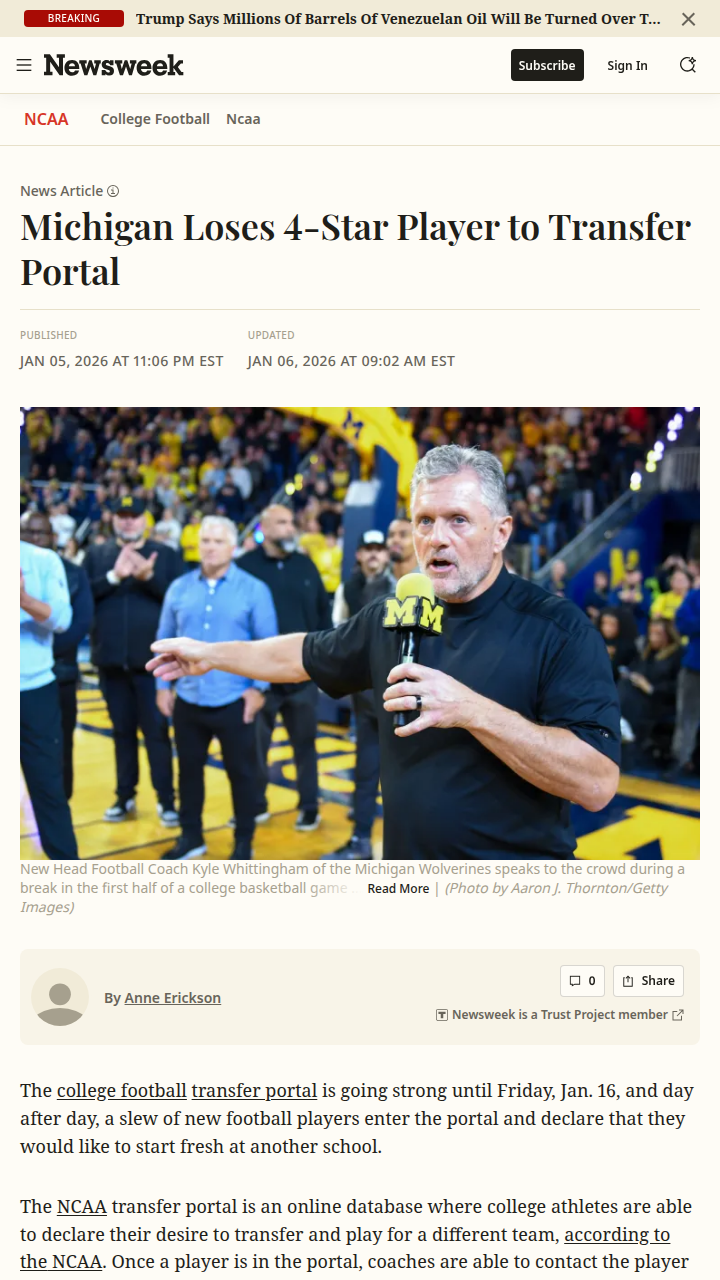Open the search icon in header
This screenshot has height=1280, width=720.
(x=688, y=65)
